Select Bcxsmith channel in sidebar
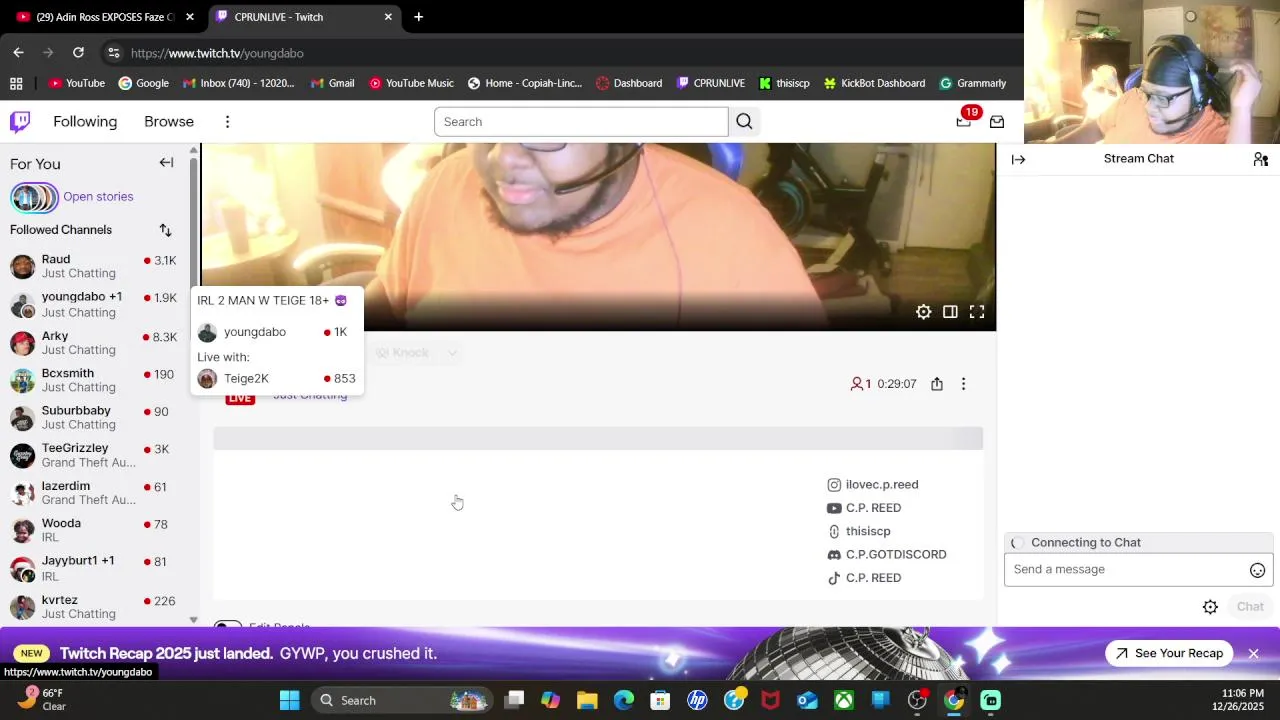 point(93,380)
